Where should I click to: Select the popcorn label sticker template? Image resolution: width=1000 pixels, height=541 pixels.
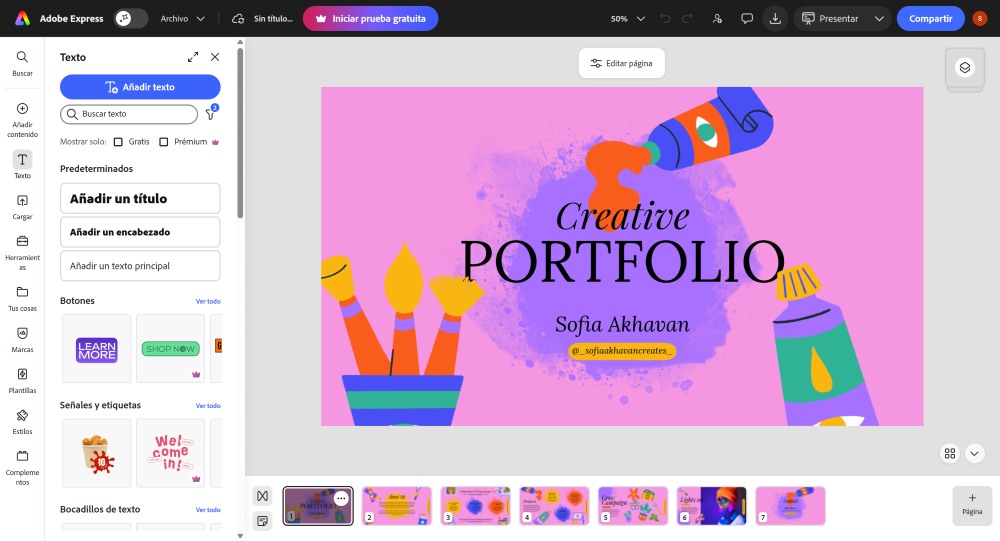pyautogui.click(x=96, y=453)
